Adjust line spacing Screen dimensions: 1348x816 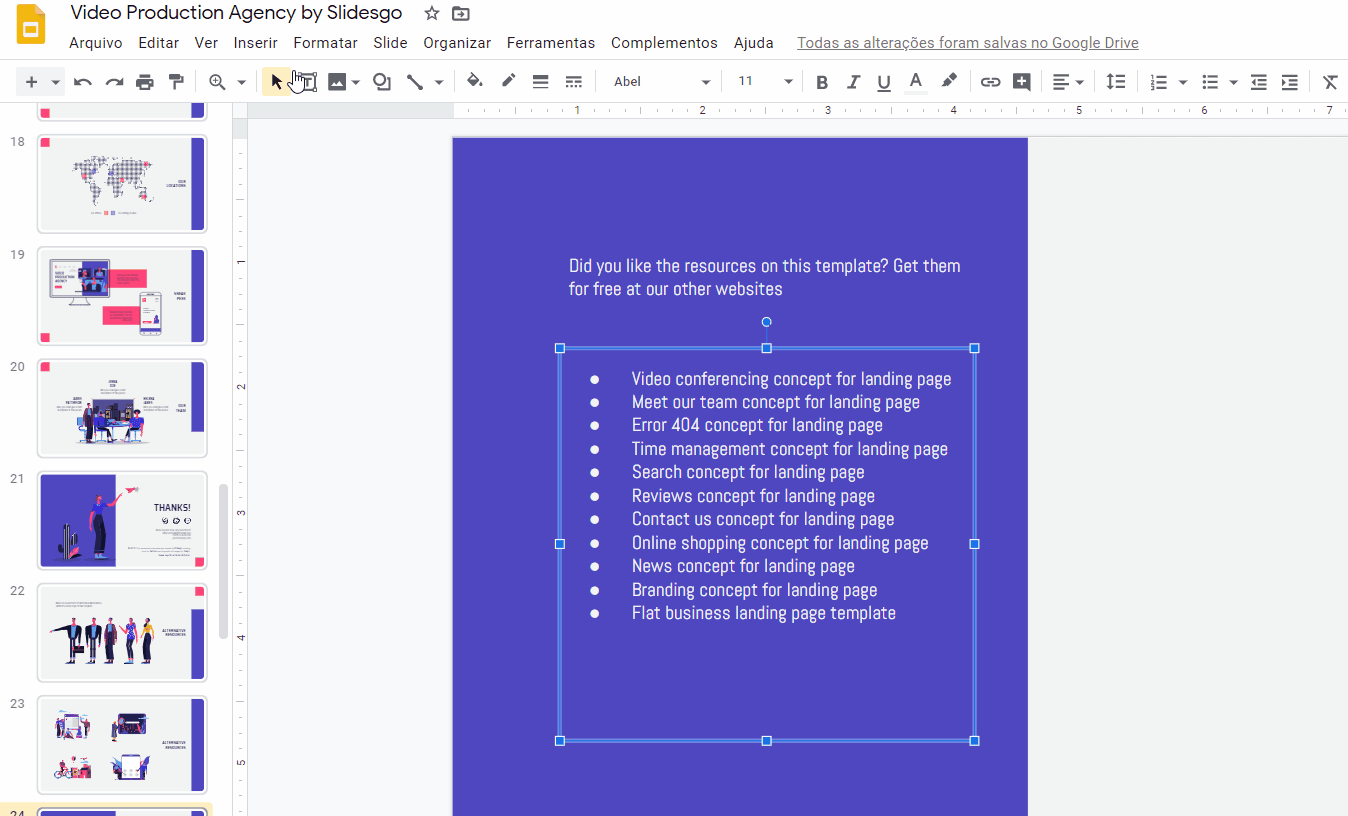[x=1115, y=82]
